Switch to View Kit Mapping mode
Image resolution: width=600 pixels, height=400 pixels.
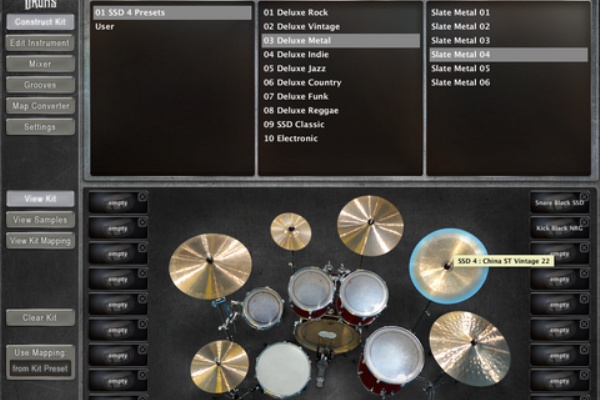point(40,241)
